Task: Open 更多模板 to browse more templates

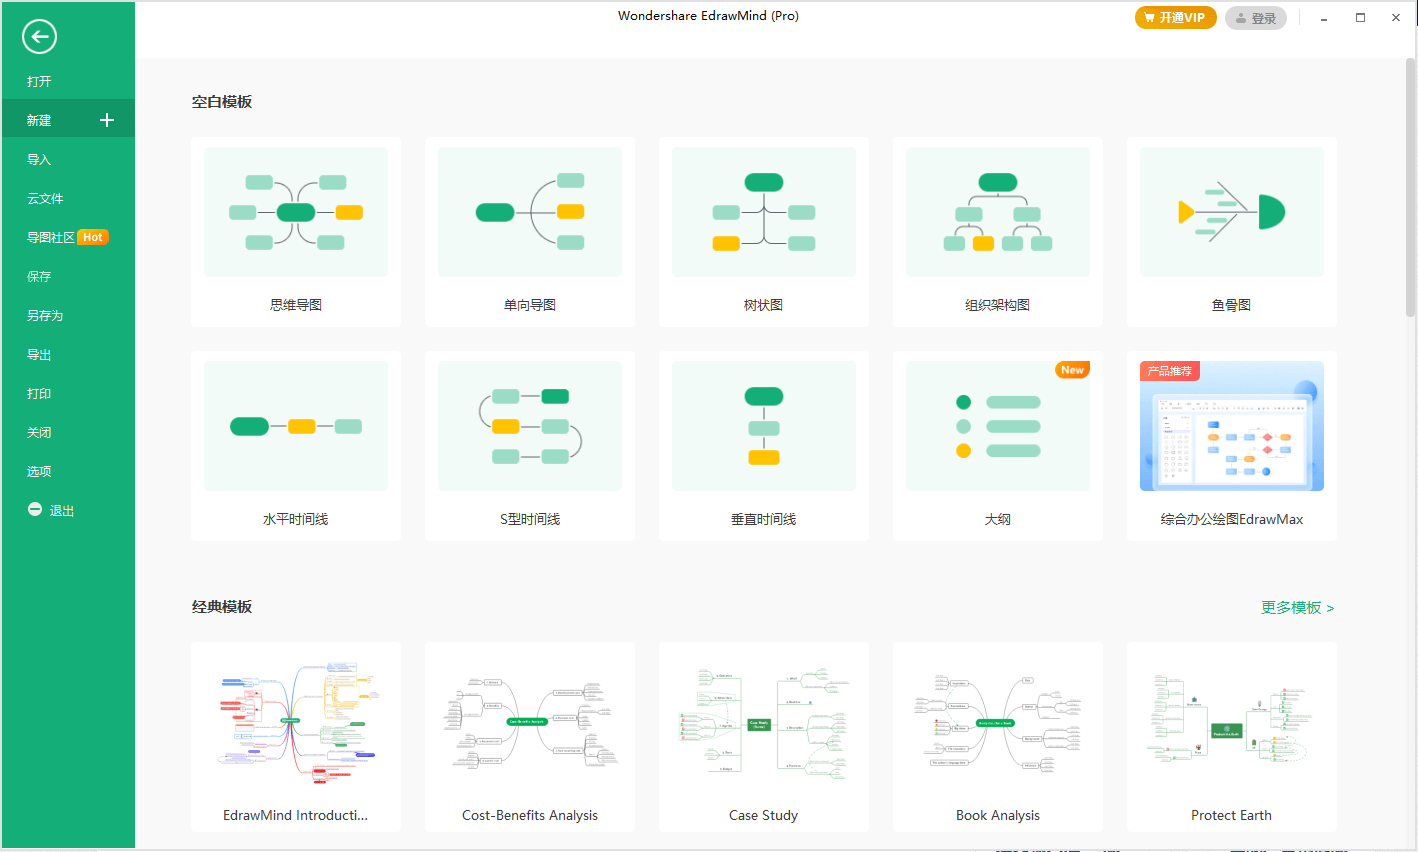Action: 1292,607
